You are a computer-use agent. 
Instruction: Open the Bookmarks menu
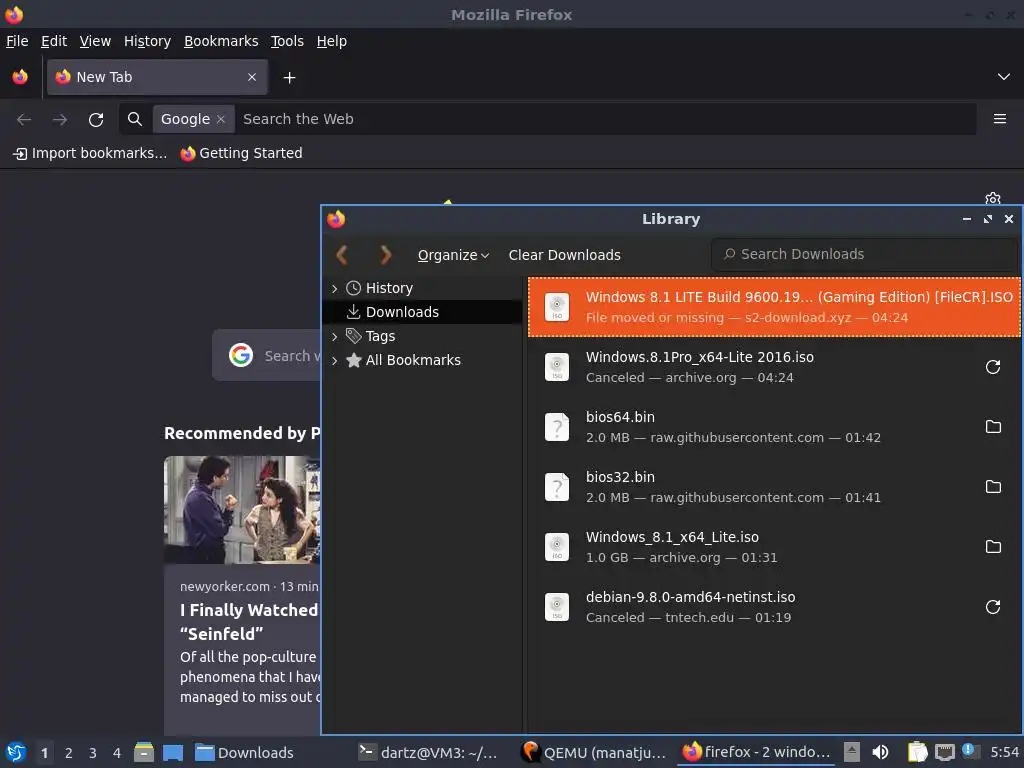(221, 41)
